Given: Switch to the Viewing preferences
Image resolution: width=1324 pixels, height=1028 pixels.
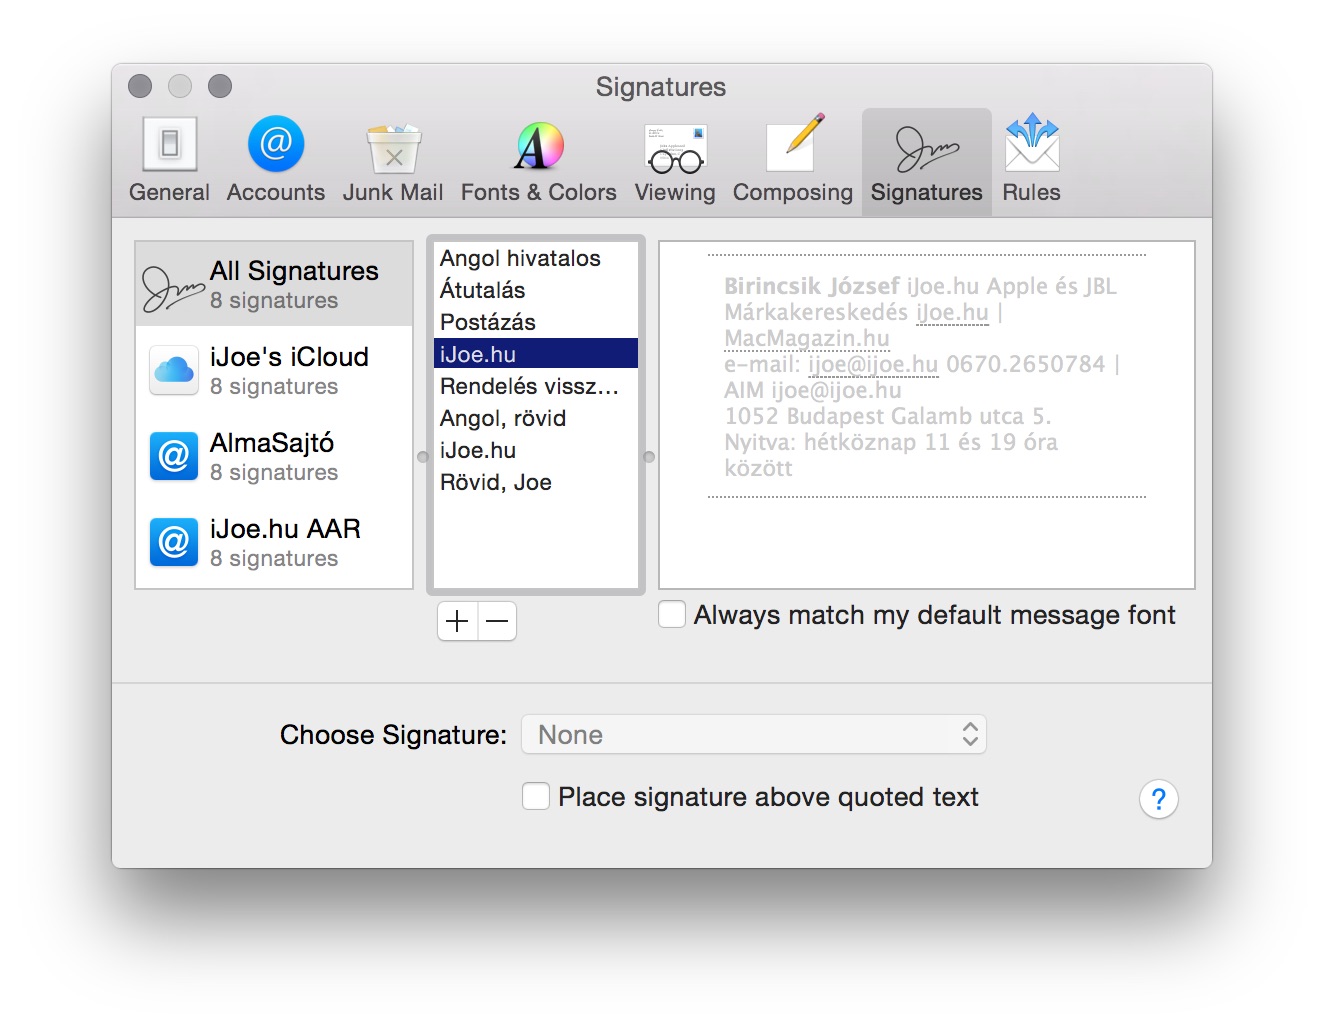Looking at the screenshot, I should [x=675, y=160].
